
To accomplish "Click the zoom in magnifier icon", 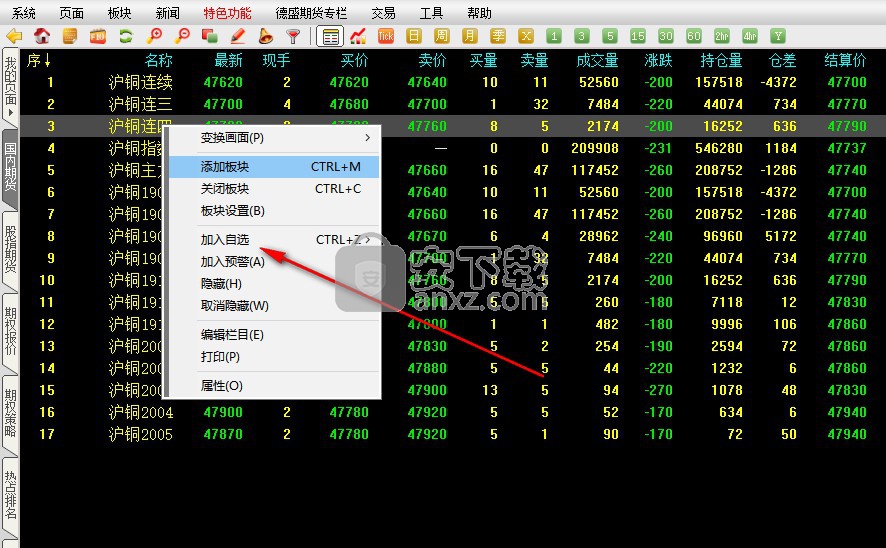I will pyautogui.click(x=154, y=36).
